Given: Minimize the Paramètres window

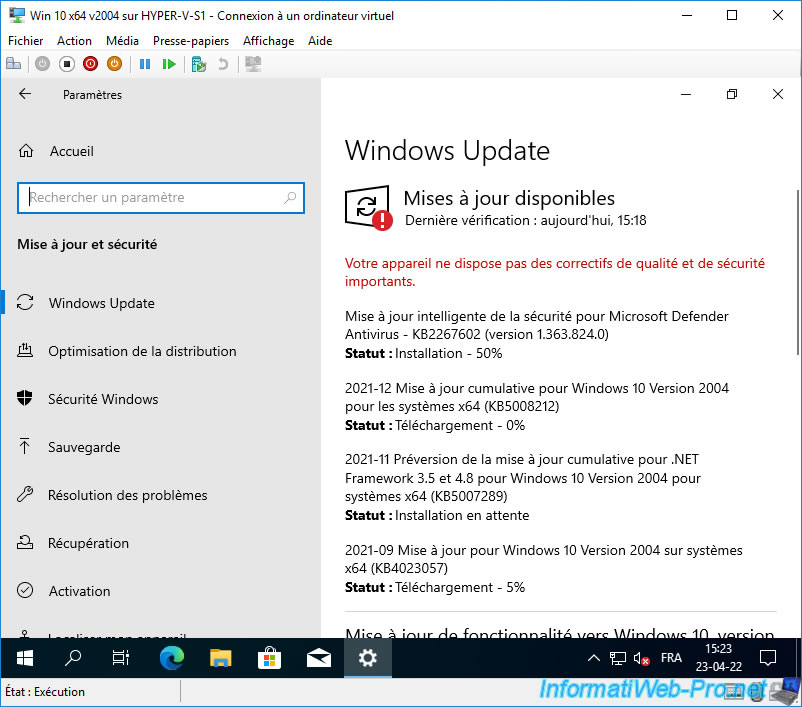Looking at the screenshot, I should click(x=686, y=94).
